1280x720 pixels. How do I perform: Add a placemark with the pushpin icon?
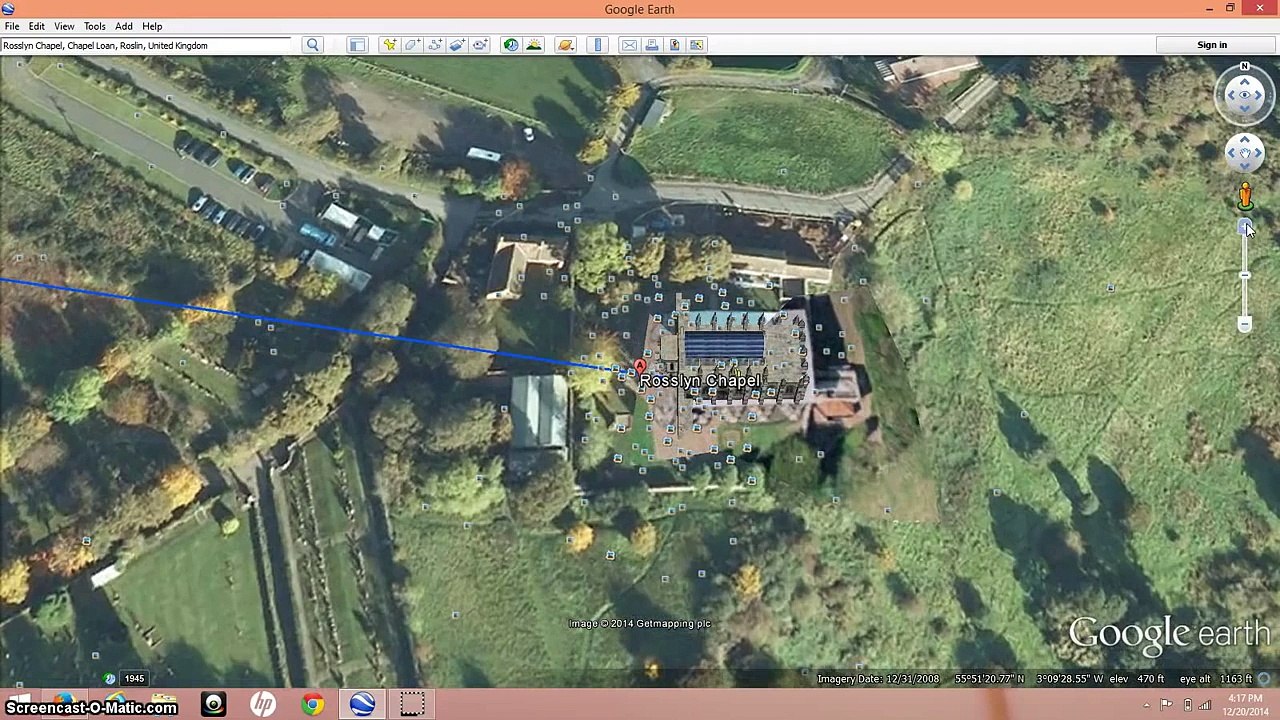389,45
